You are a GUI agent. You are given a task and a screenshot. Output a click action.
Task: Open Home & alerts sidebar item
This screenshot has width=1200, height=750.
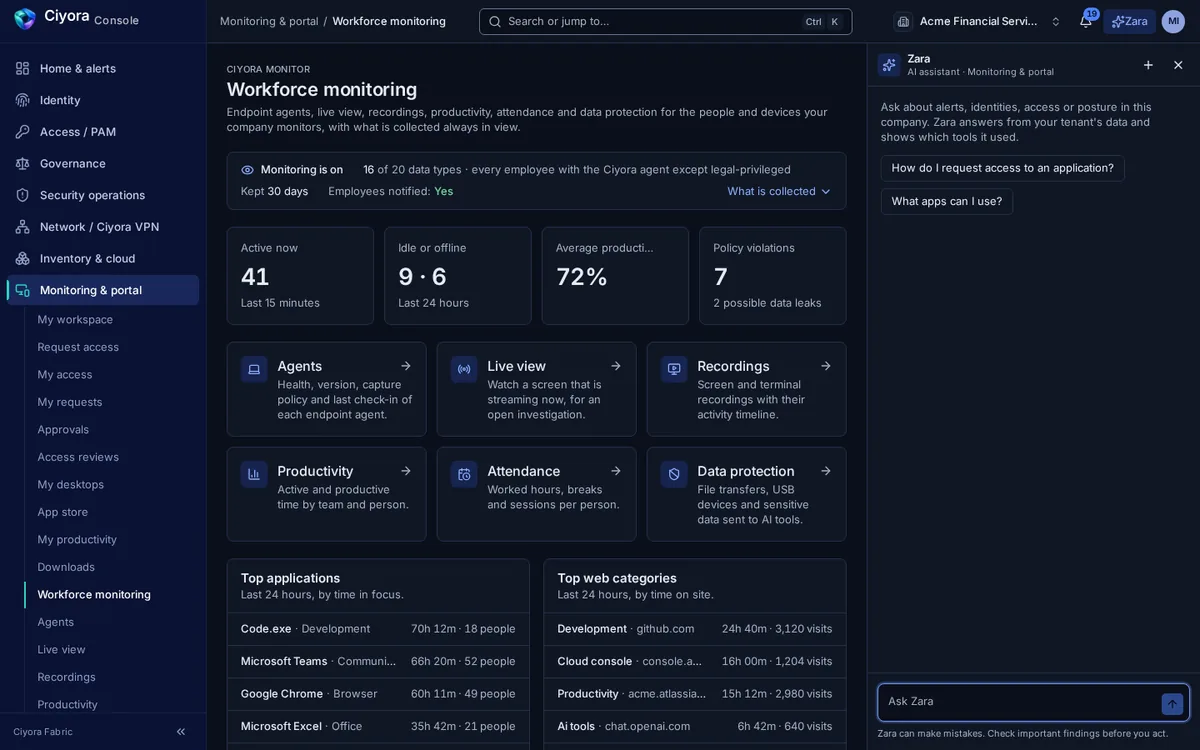tap(103, 68)
